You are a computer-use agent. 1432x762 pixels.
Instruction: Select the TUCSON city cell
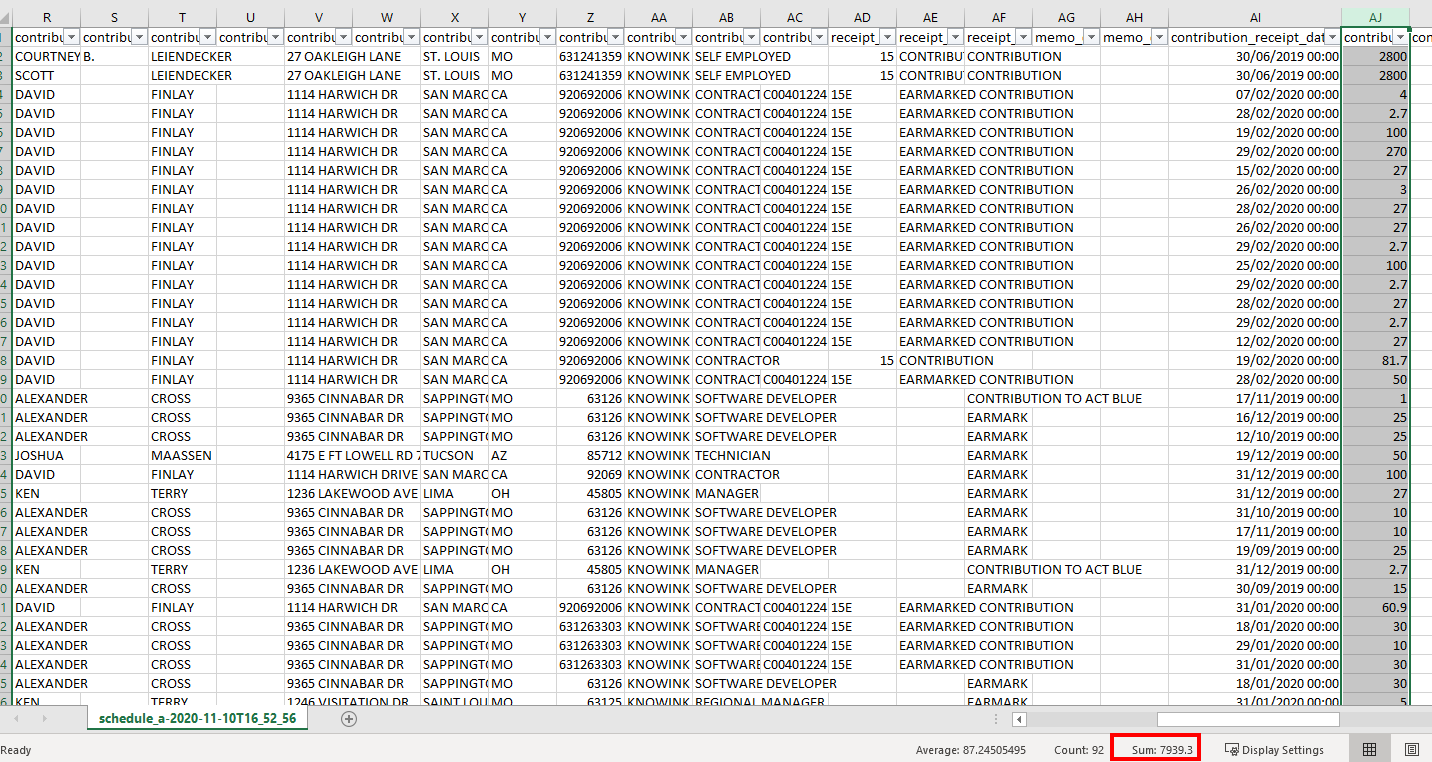(454, 455)
